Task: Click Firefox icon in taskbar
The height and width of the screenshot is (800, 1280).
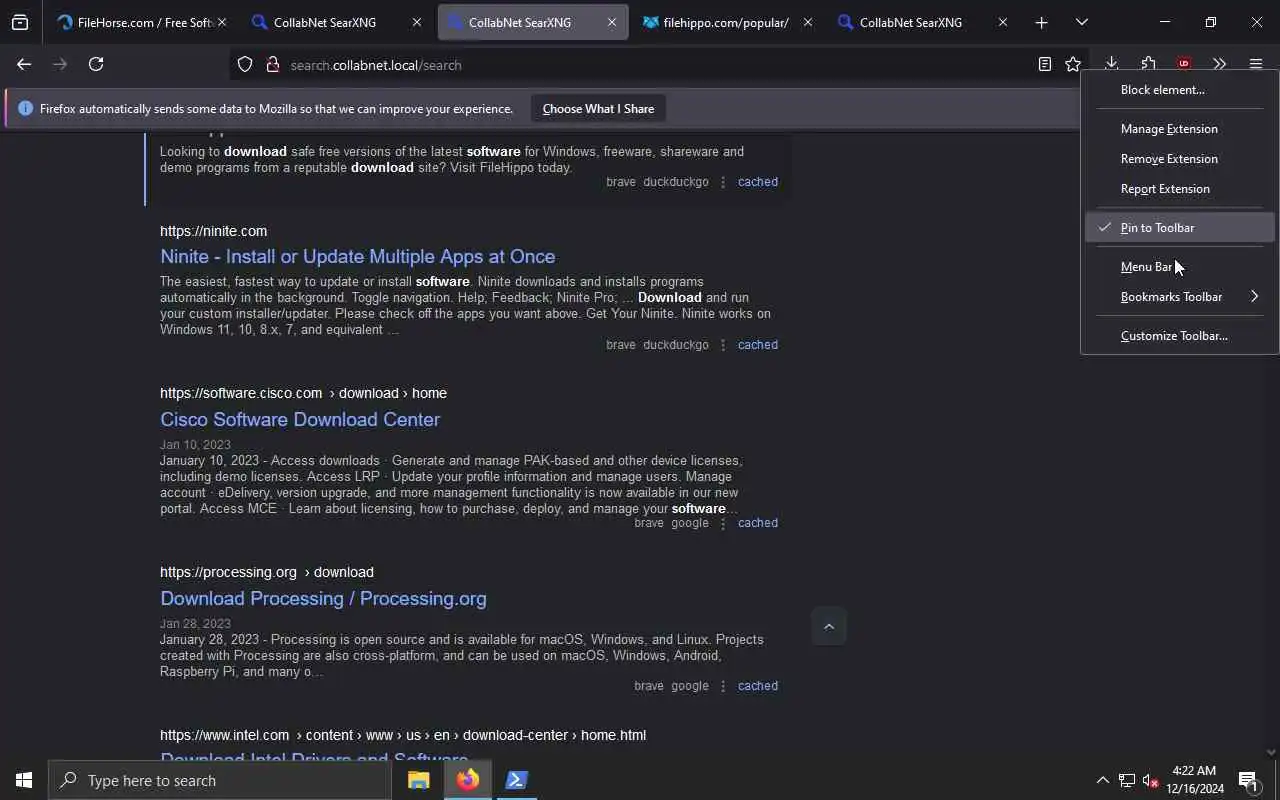Action: click(x=468, y=780)
